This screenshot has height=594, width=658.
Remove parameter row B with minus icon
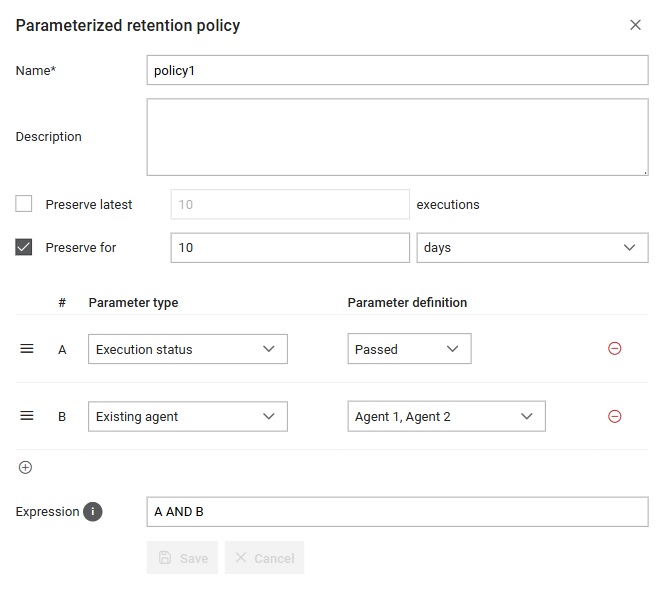[614, 416]
